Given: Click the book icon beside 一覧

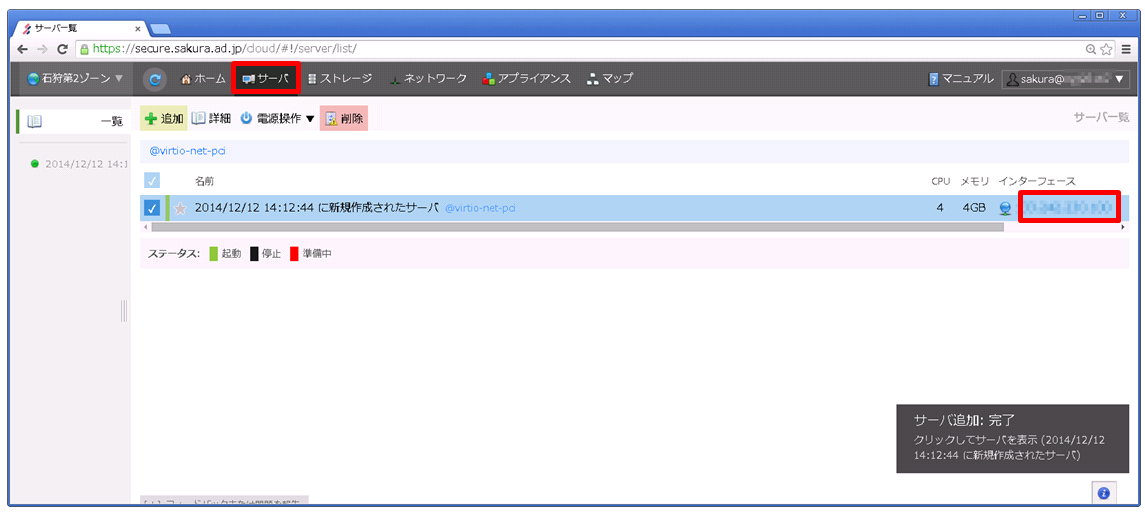Looking at the screenshot, I should [x=35, y=121].
